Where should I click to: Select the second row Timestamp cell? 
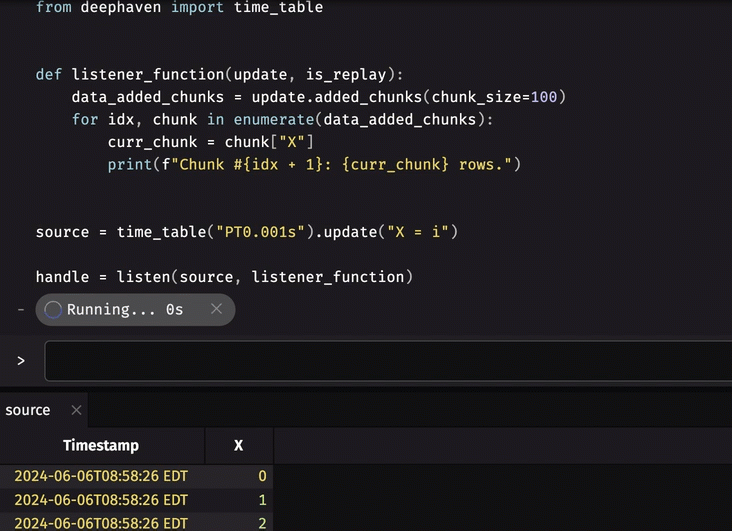[x=101, y=500]
